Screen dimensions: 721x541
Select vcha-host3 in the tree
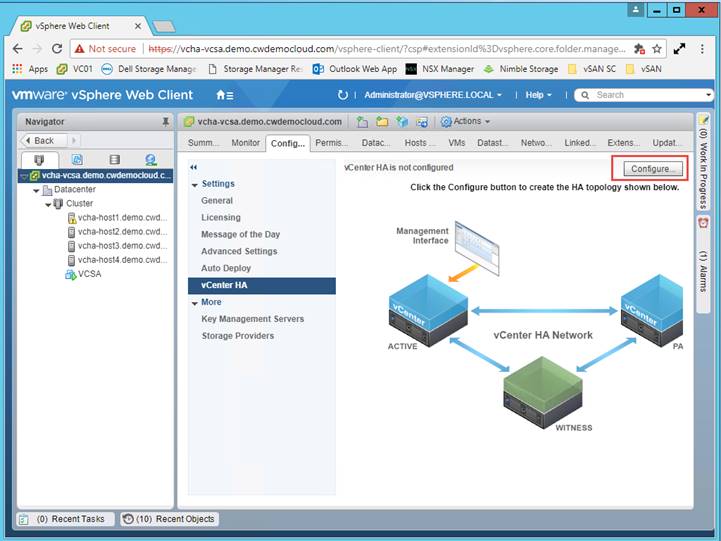117,246
